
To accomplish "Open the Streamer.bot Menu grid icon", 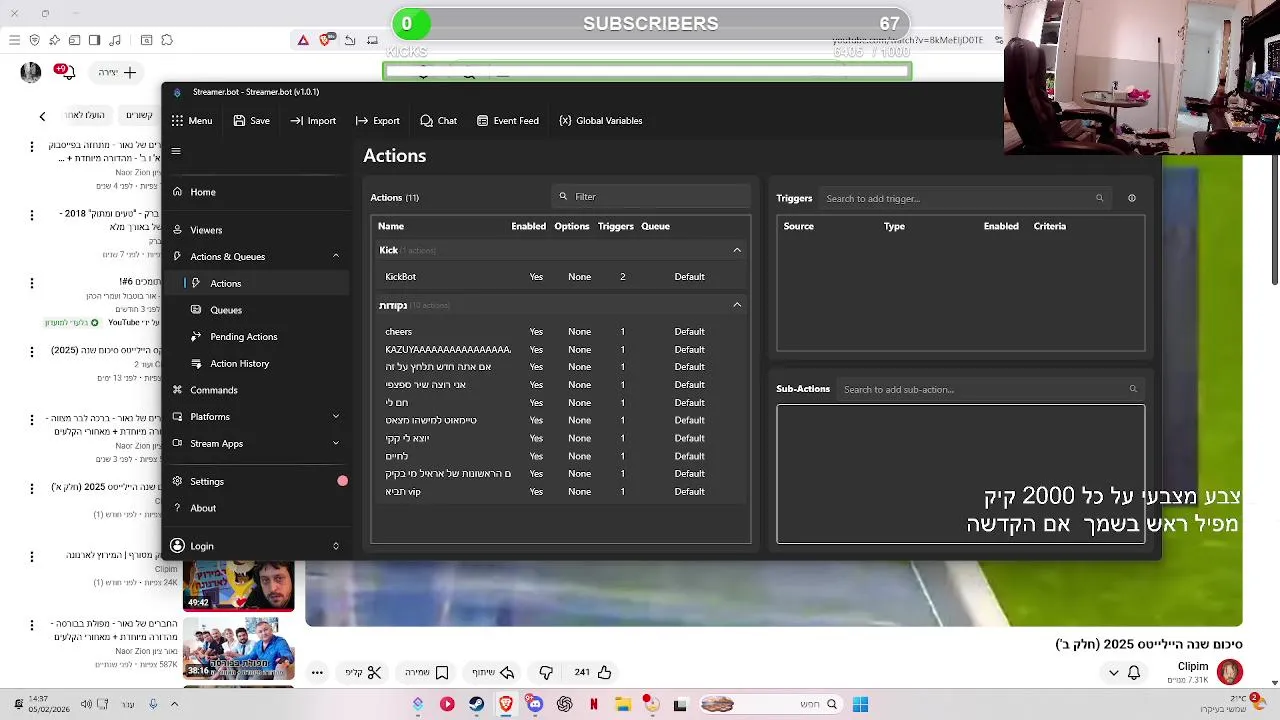I will coord(177,121).
